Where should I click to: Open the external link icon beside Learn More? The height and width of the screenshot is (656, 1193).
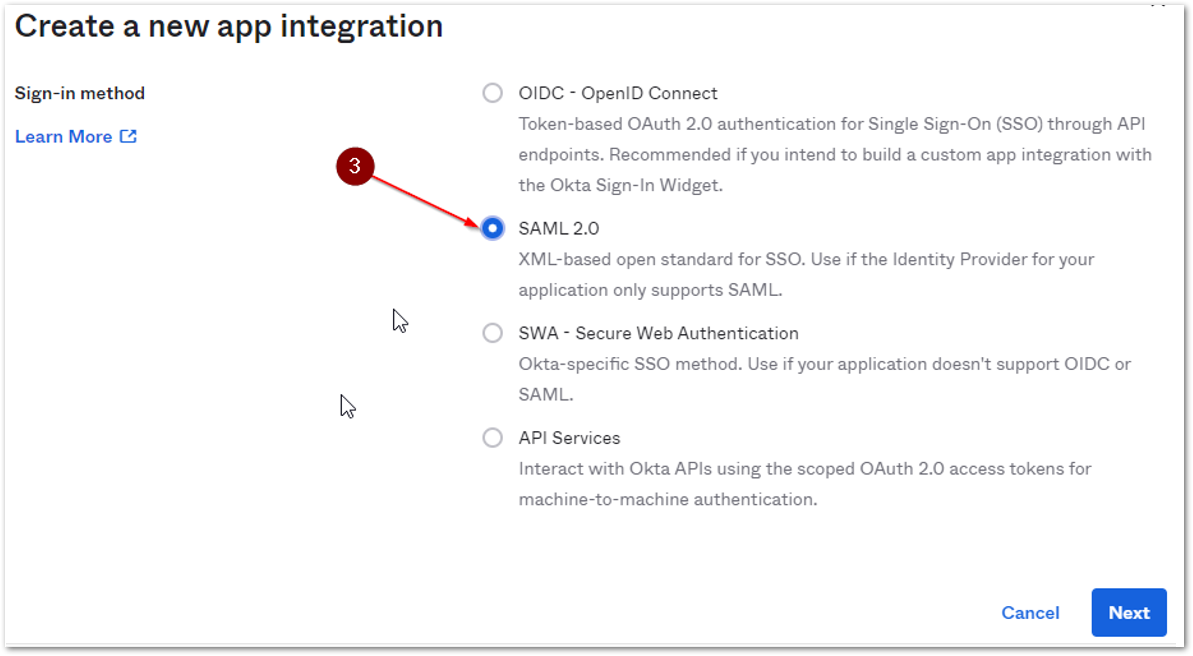[128, 136]
